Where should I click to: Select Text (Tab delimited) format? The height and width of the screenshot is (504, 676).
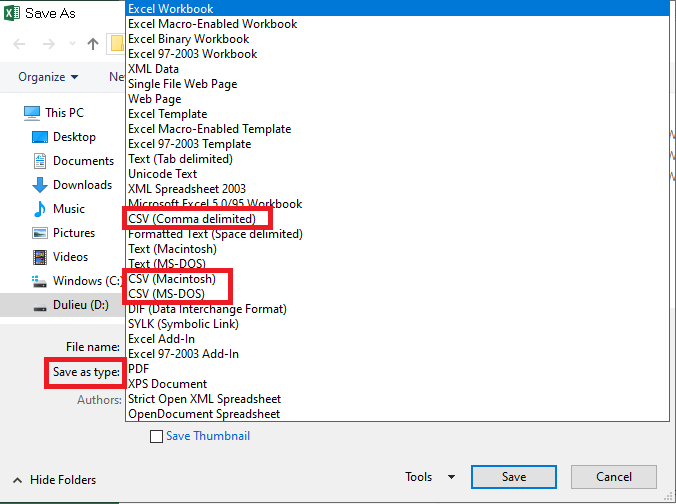[x=397, y=159]
